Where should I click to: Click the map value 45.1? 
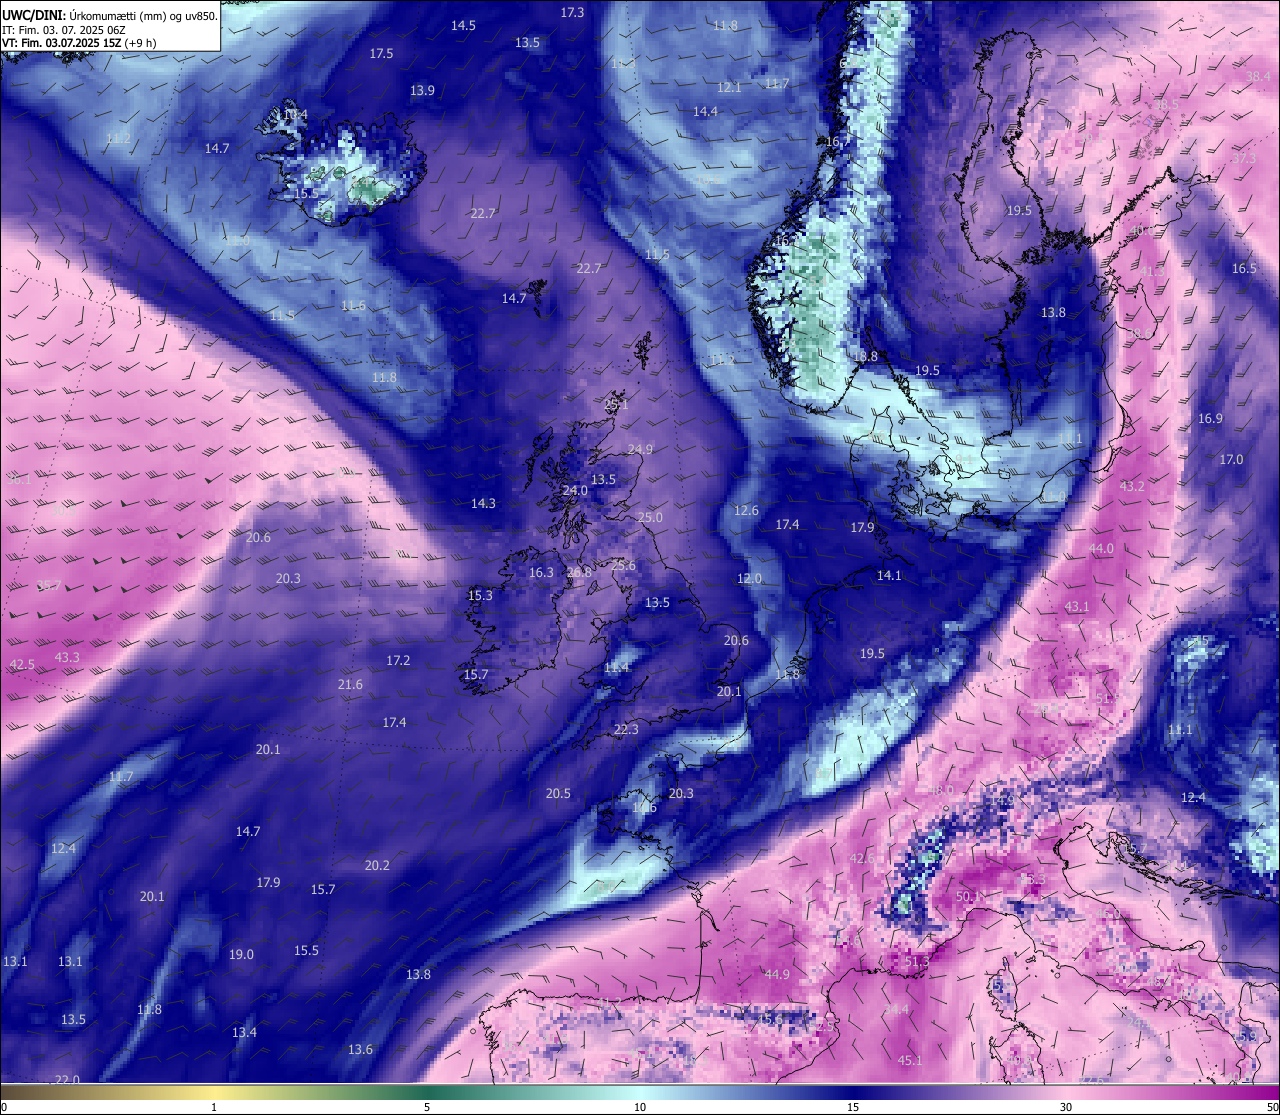(910, 1060)
